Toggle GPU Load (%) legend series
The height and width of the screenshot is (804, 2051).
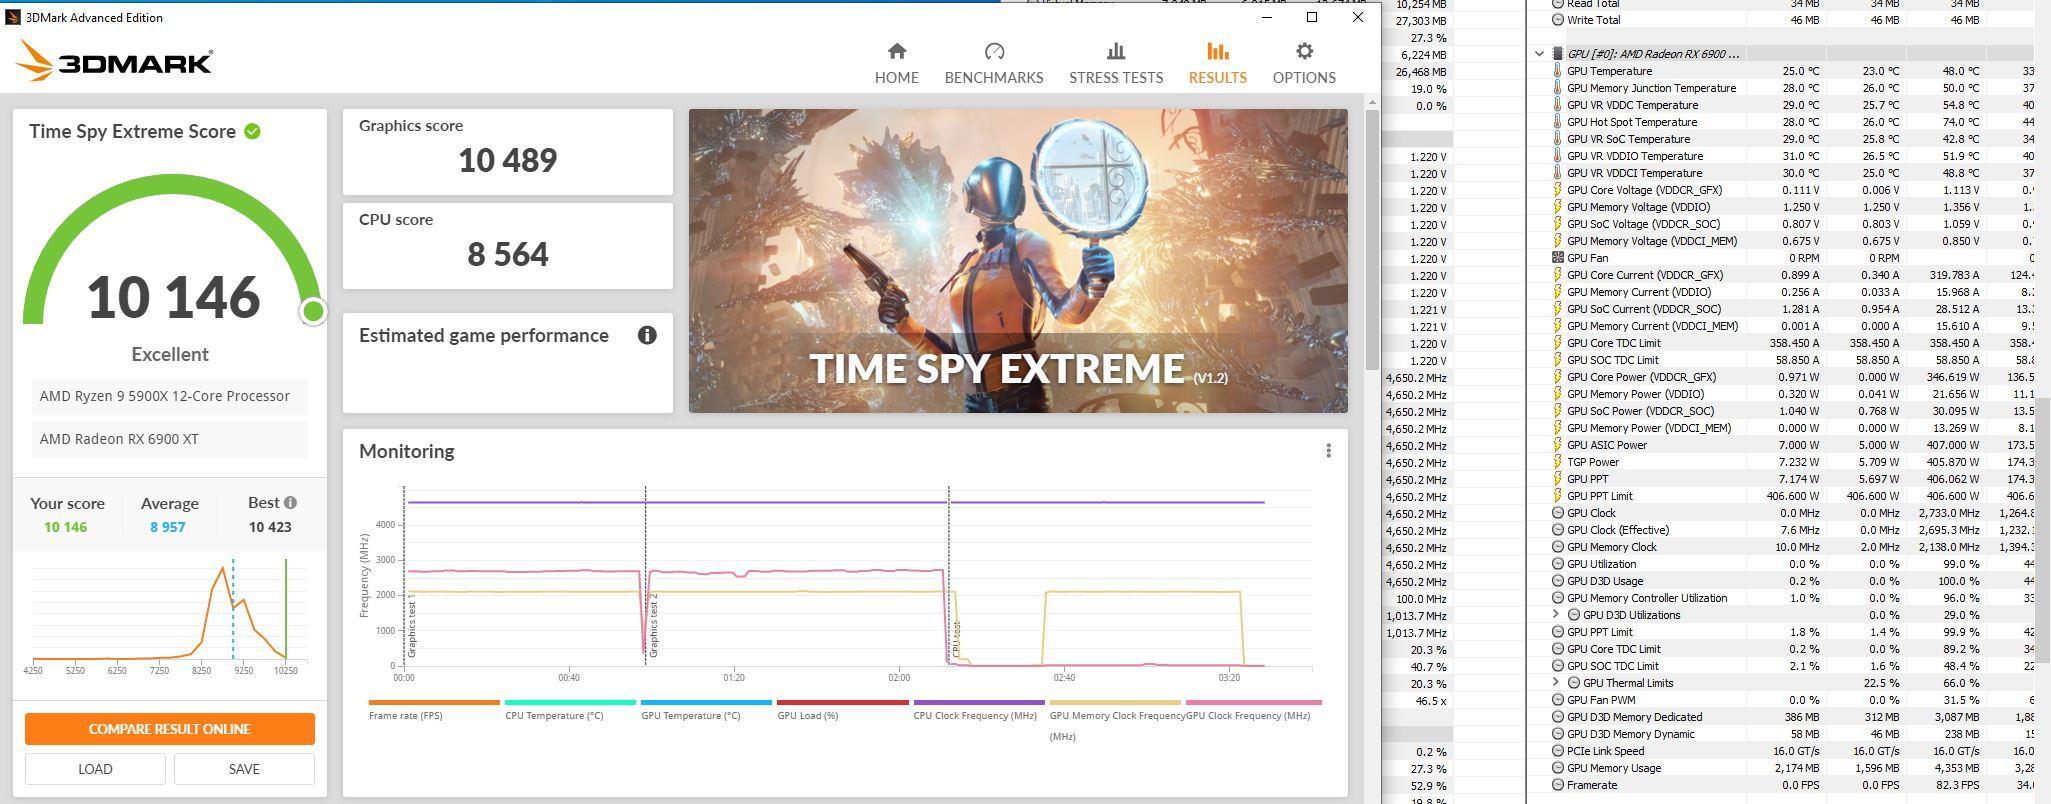click(x=842, y=710)
